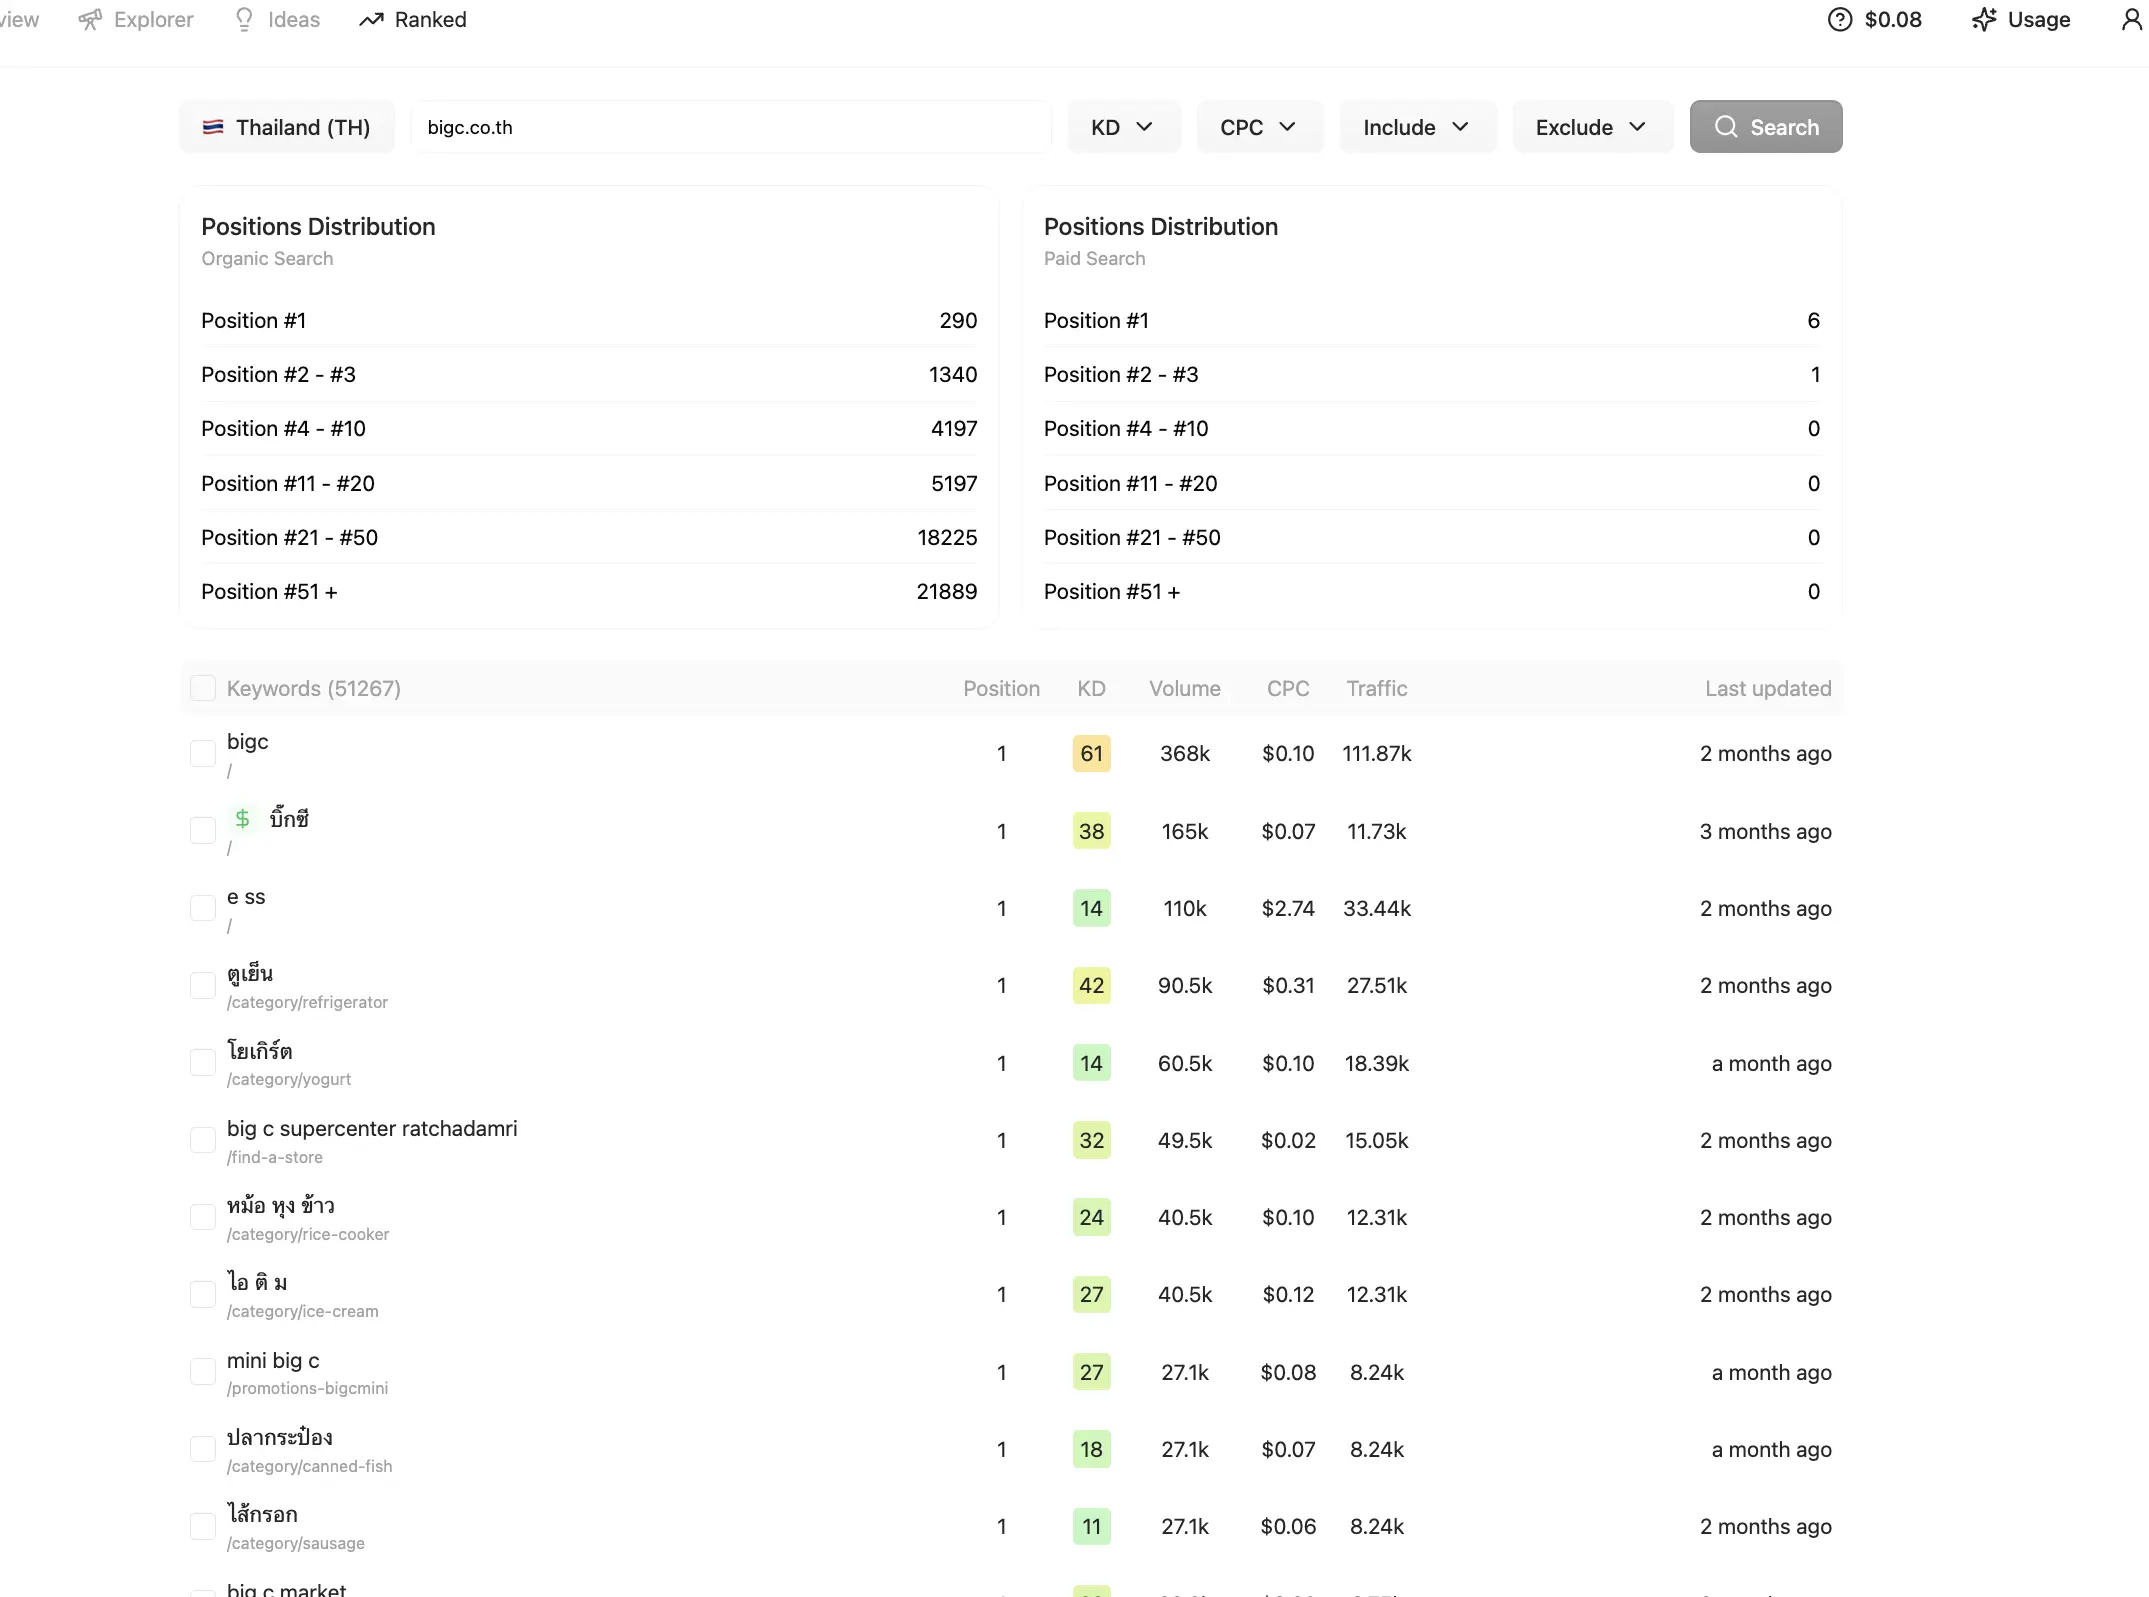Click organic Position #1 count 290

958,320
